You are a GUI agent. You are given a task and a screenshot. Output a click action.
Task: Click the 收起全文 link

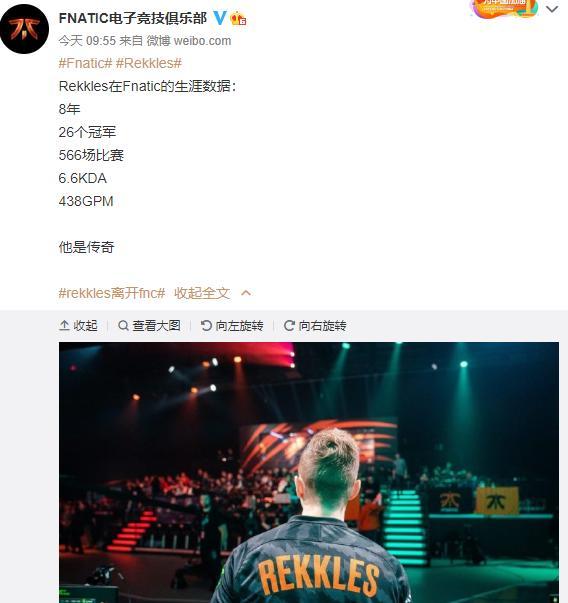202,293
